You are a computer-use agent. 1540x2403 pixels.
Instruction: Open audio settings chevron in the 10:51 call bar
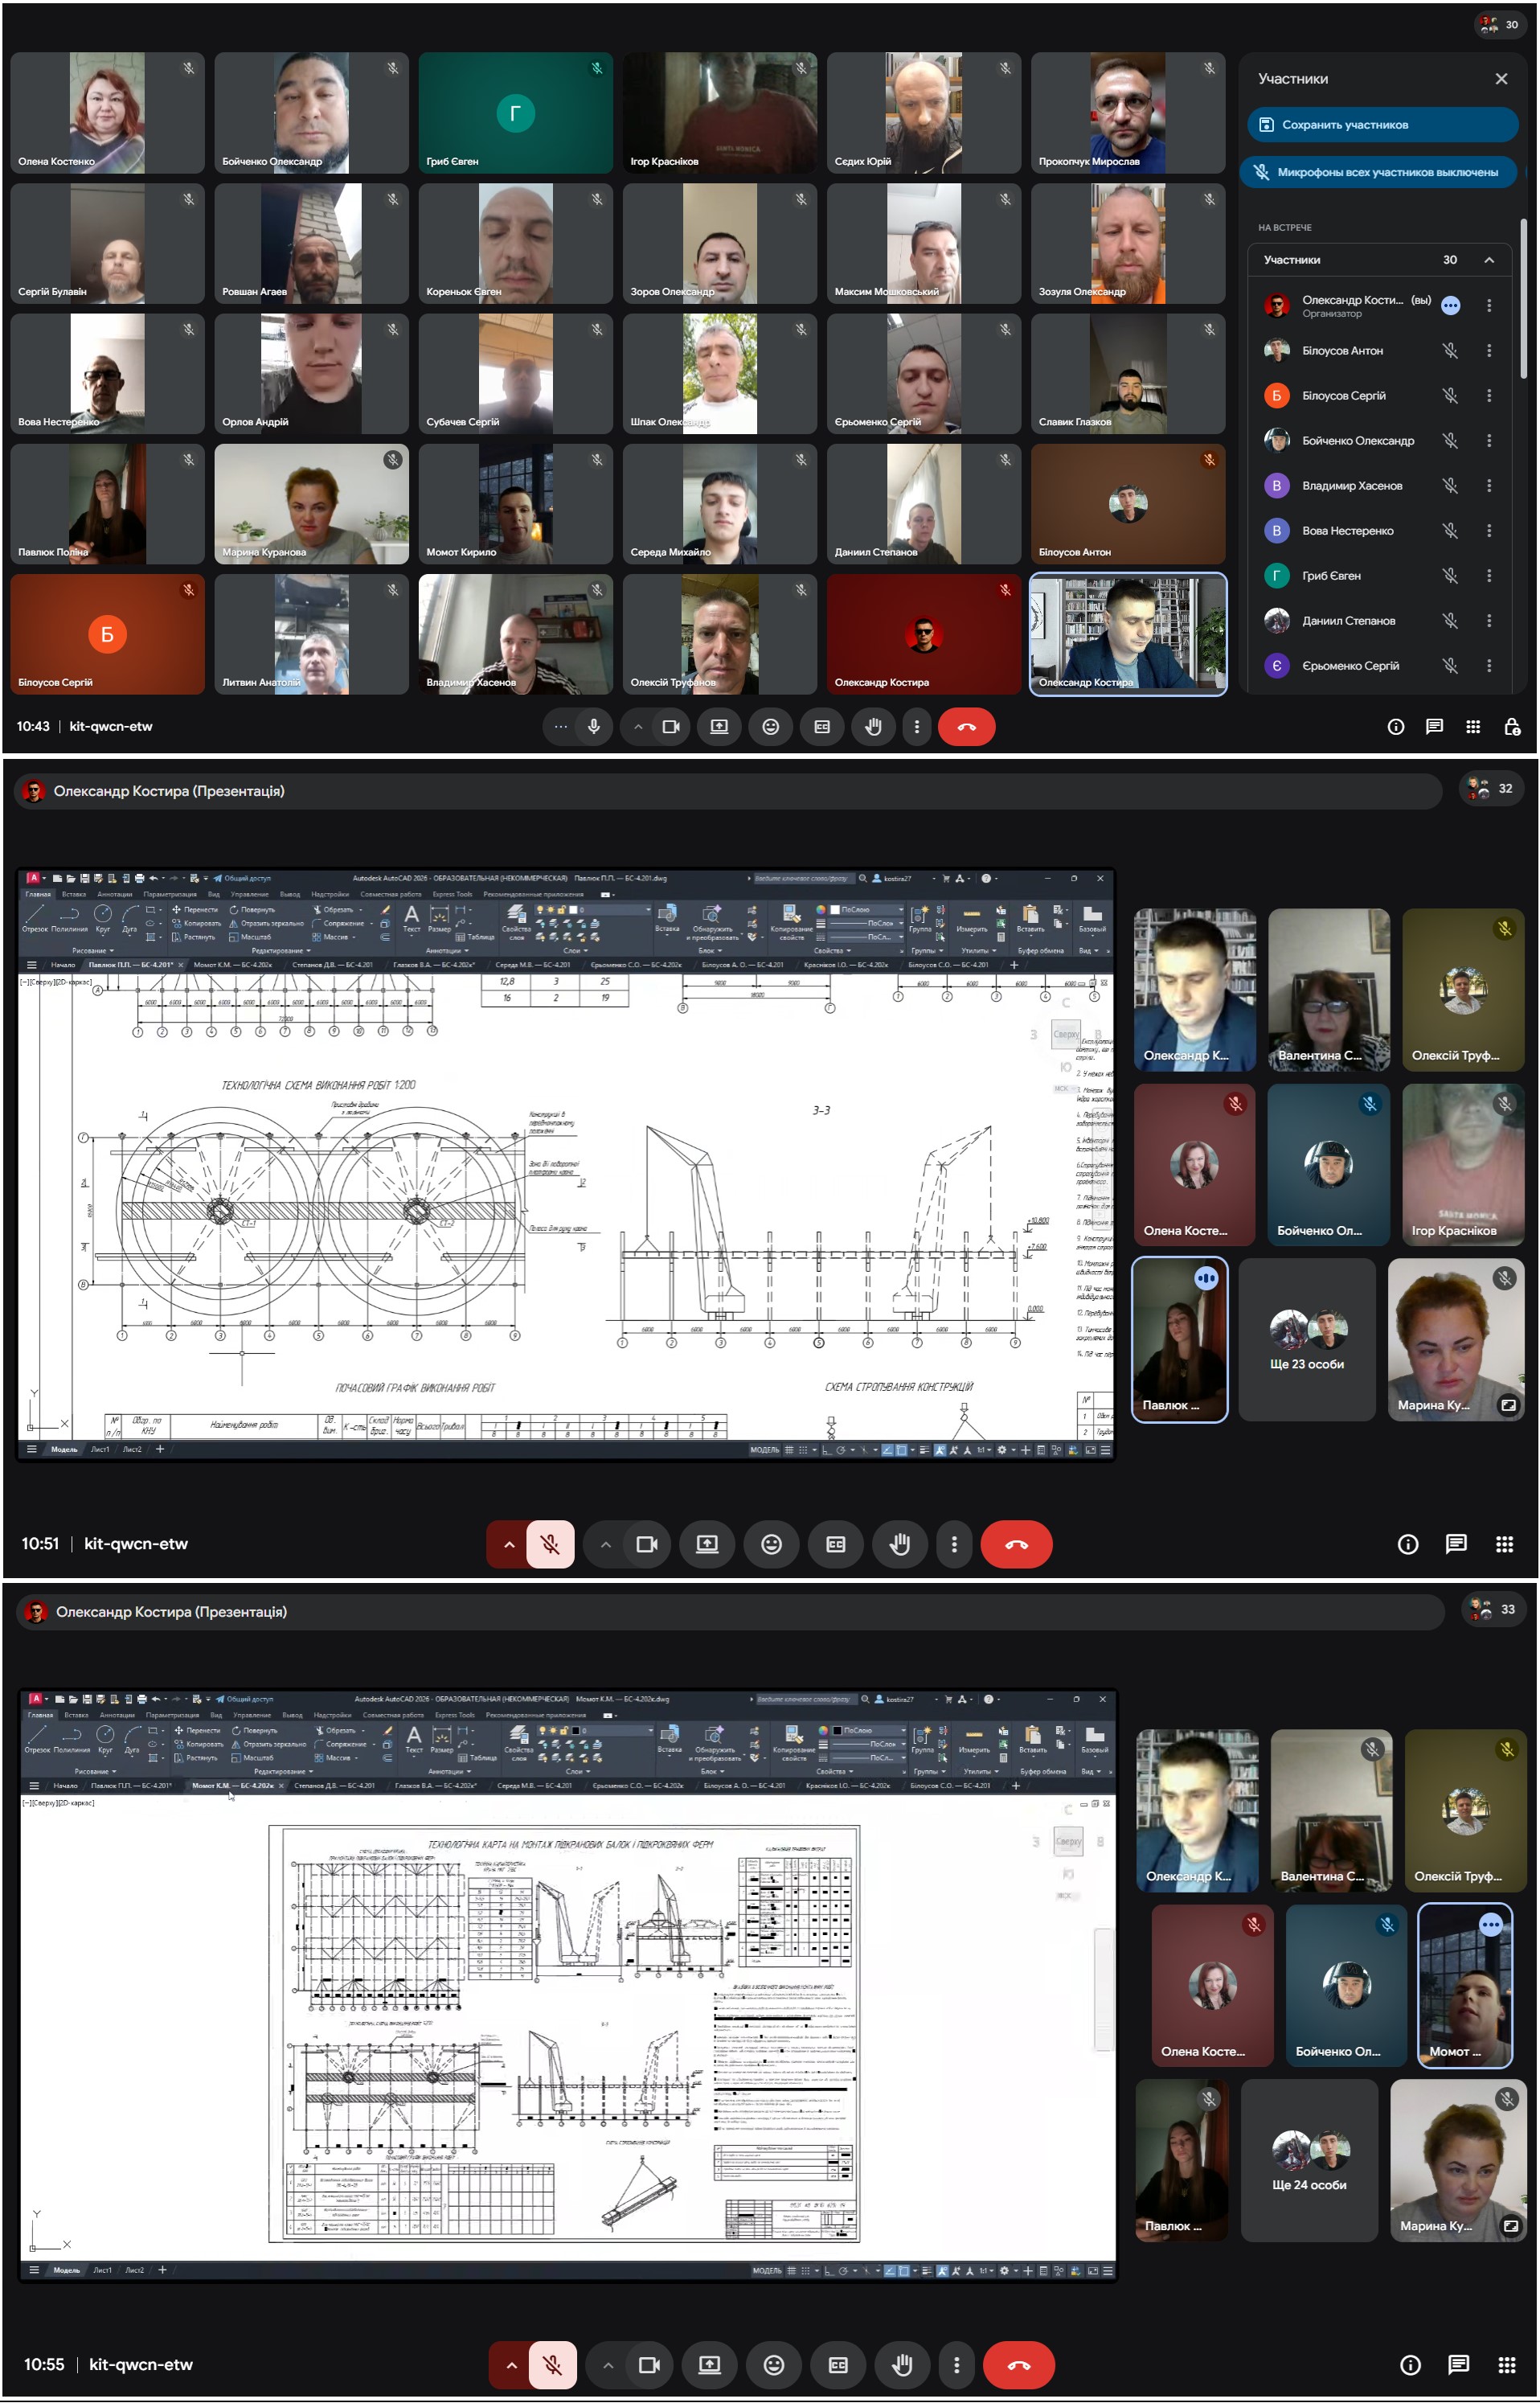pyautogui.click(x=509, y=1545)
